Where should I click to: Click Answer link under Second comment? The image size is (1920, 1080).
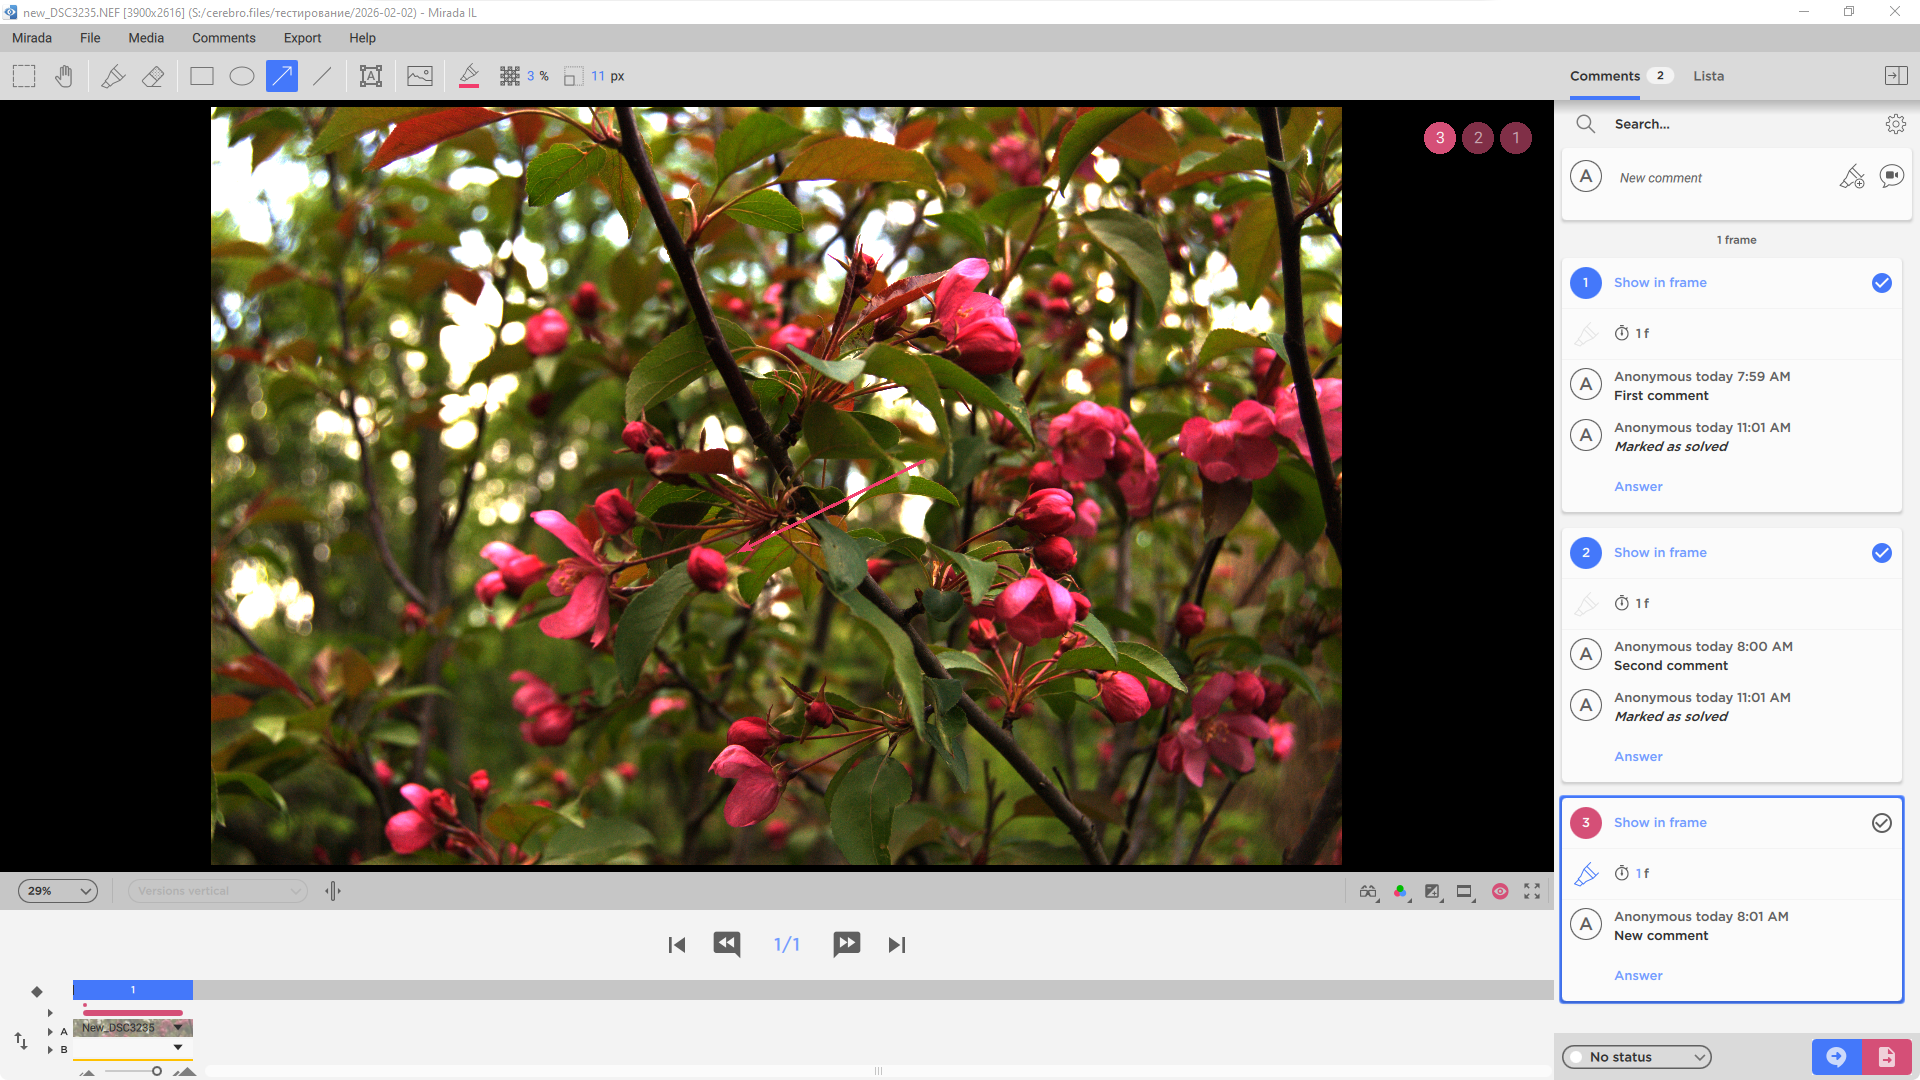(1638, 757)
